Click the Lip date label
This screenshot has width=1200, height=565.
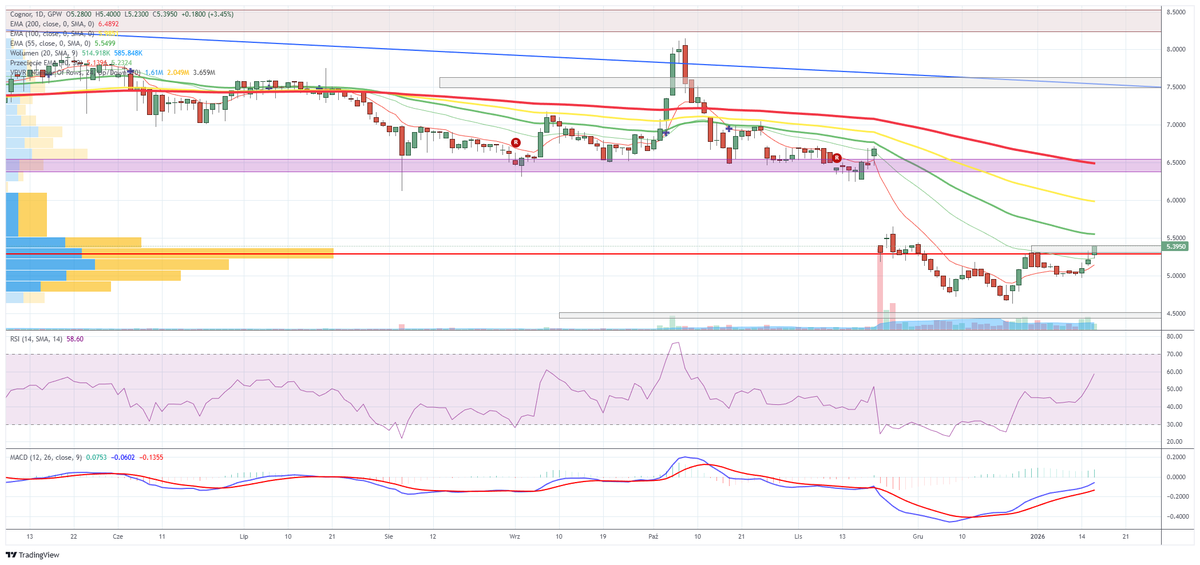coord(244,536)
